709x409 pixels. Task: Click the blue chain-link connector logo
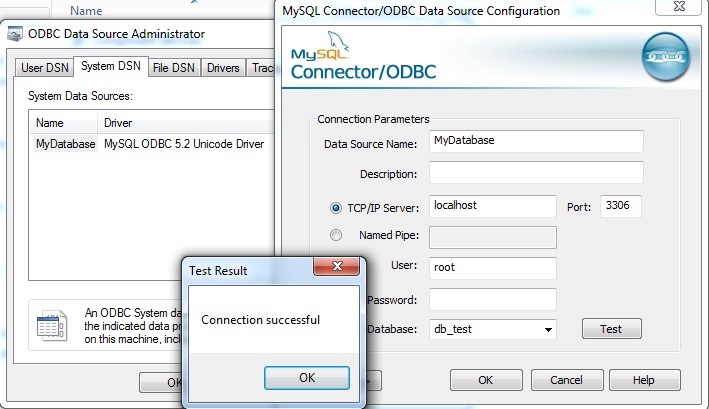(x=666, y=56)
